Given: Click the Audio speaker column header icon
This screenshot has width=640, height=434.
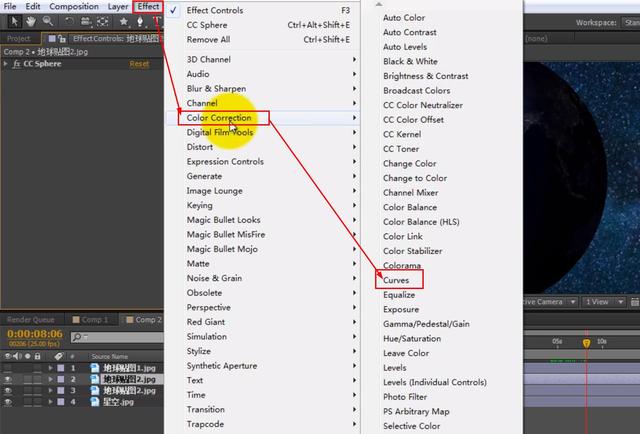Looking at the screenshot, I should tap(17, 356).
